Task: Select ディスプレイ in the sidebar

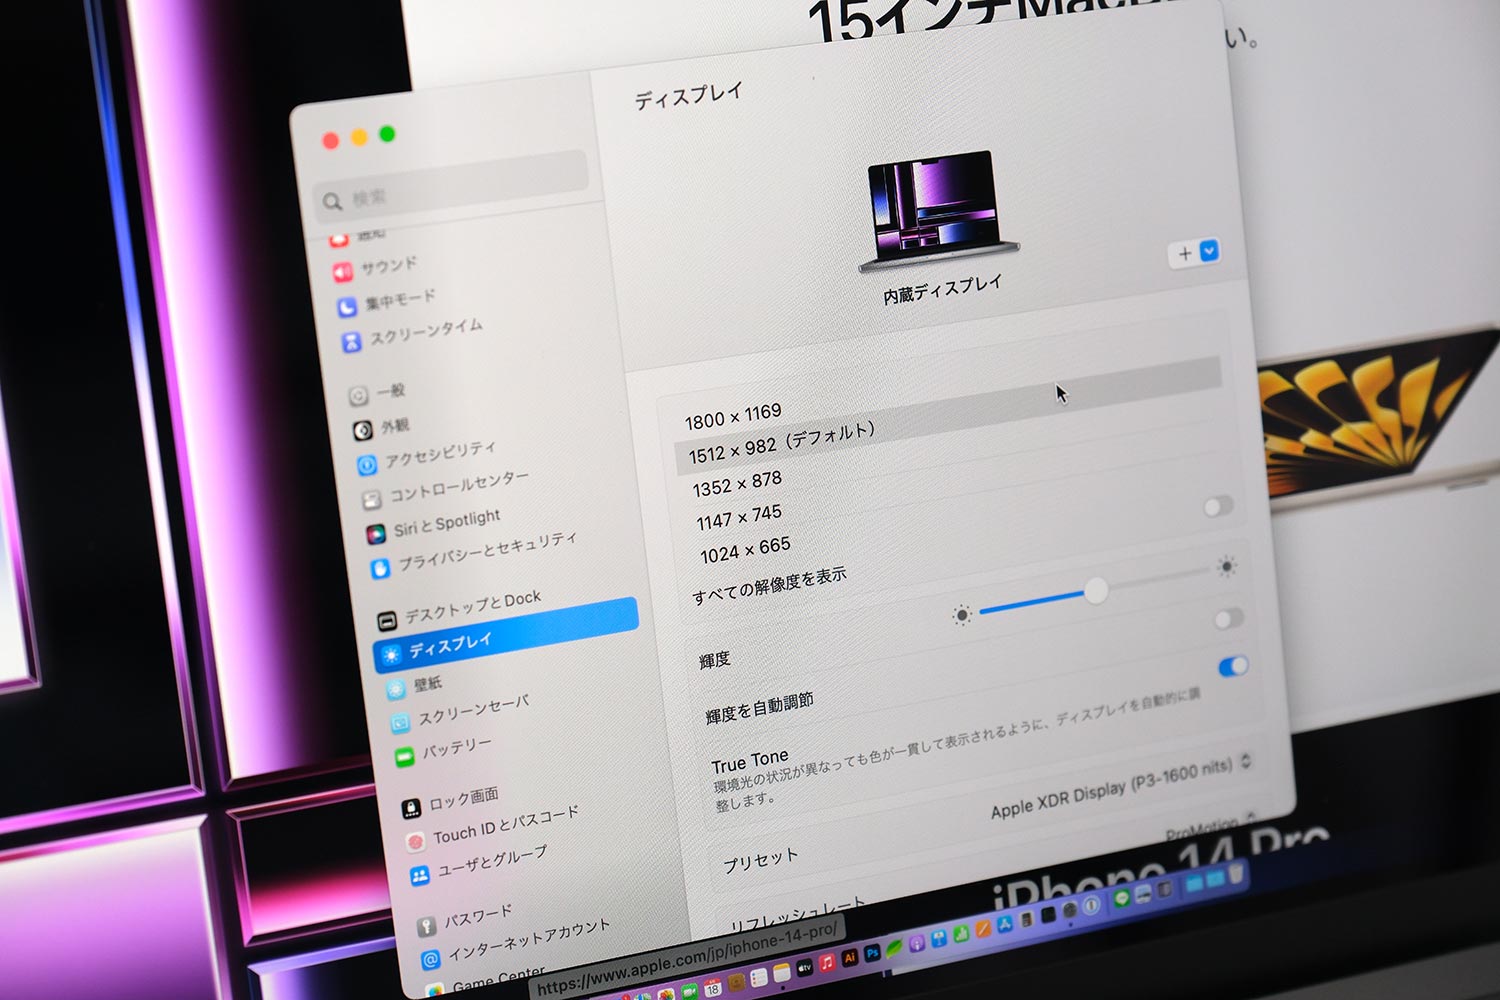Action: (505, 634)
